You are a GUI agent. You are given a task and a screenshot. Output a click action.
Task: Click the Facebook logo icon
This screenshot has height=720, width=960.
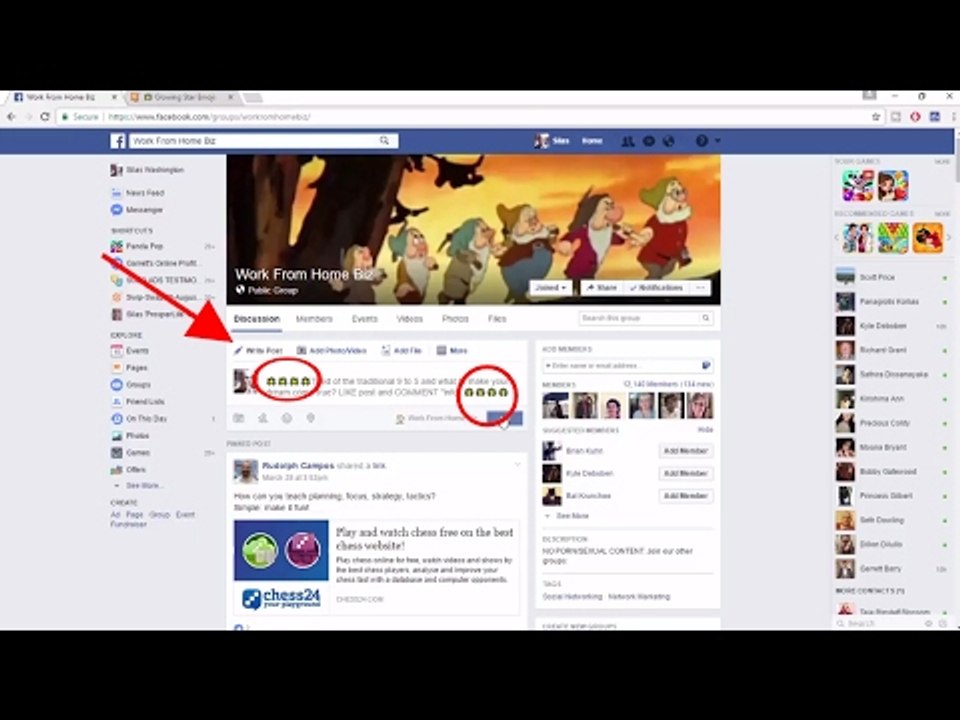118,141
